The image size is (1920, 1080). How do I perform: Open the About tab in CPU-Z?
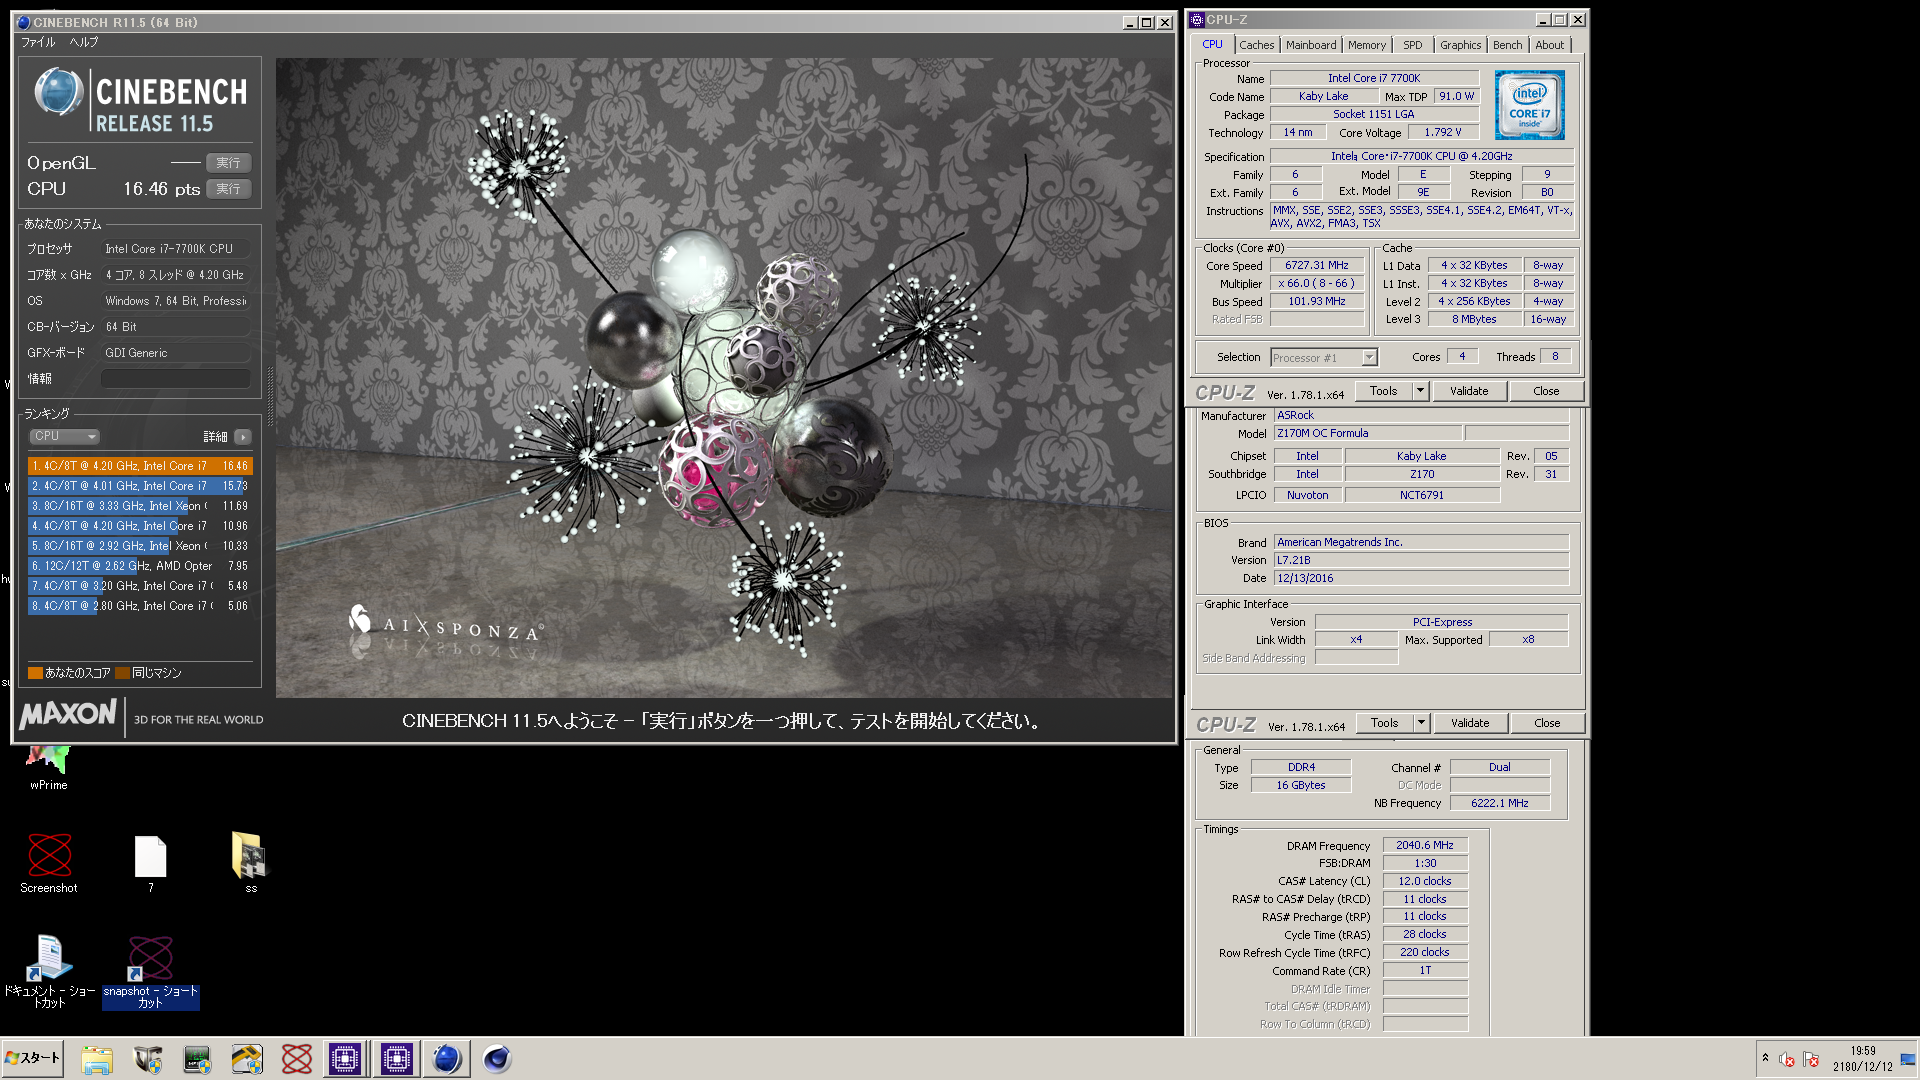pyautogui.click(x=1549, y=45)
